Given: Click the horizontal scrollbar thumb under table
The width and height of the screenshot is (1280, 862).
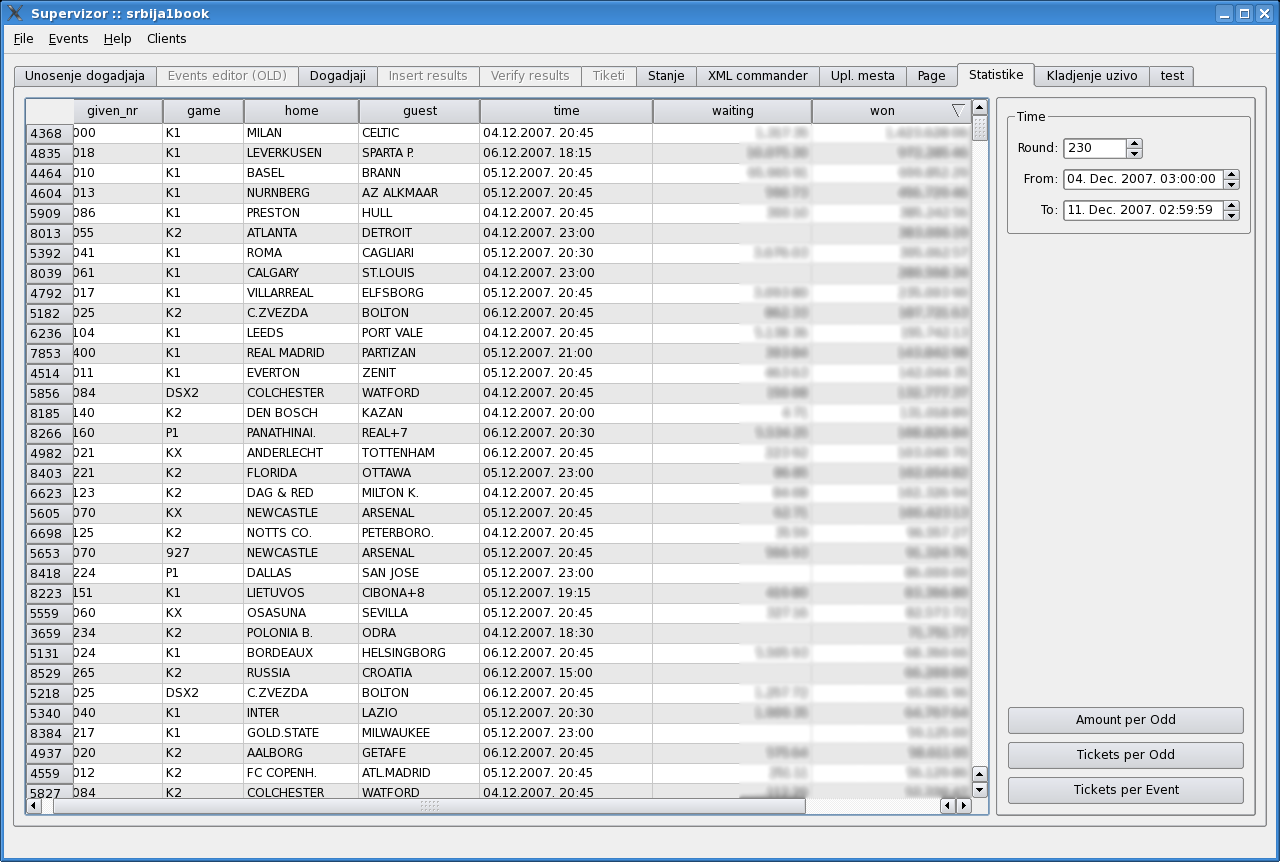Looking at the screenshot, I should point(429,805).
